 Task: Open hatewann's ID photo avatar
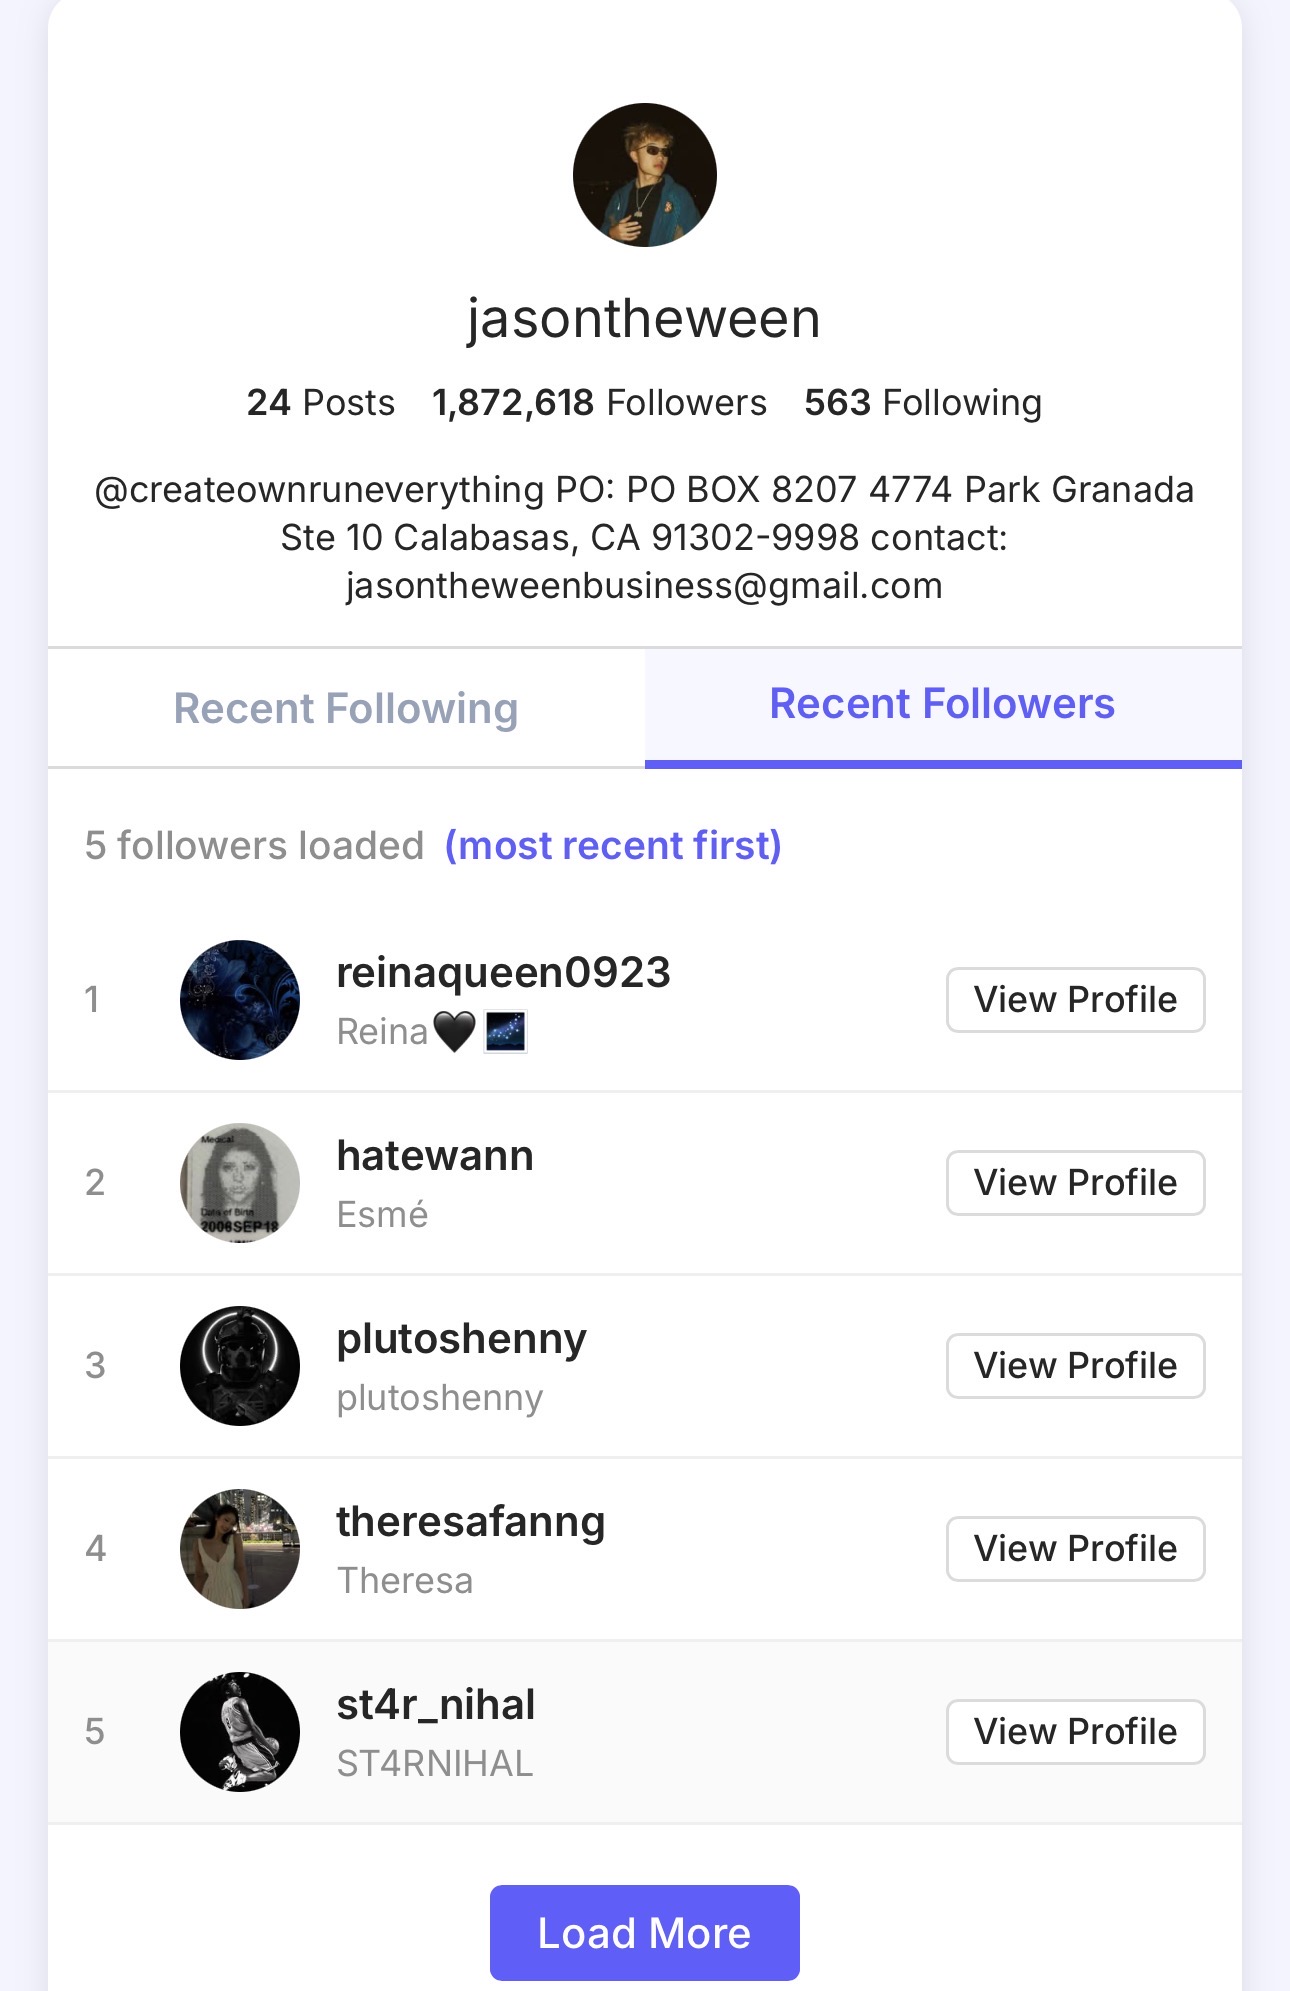click(240, 1182)
